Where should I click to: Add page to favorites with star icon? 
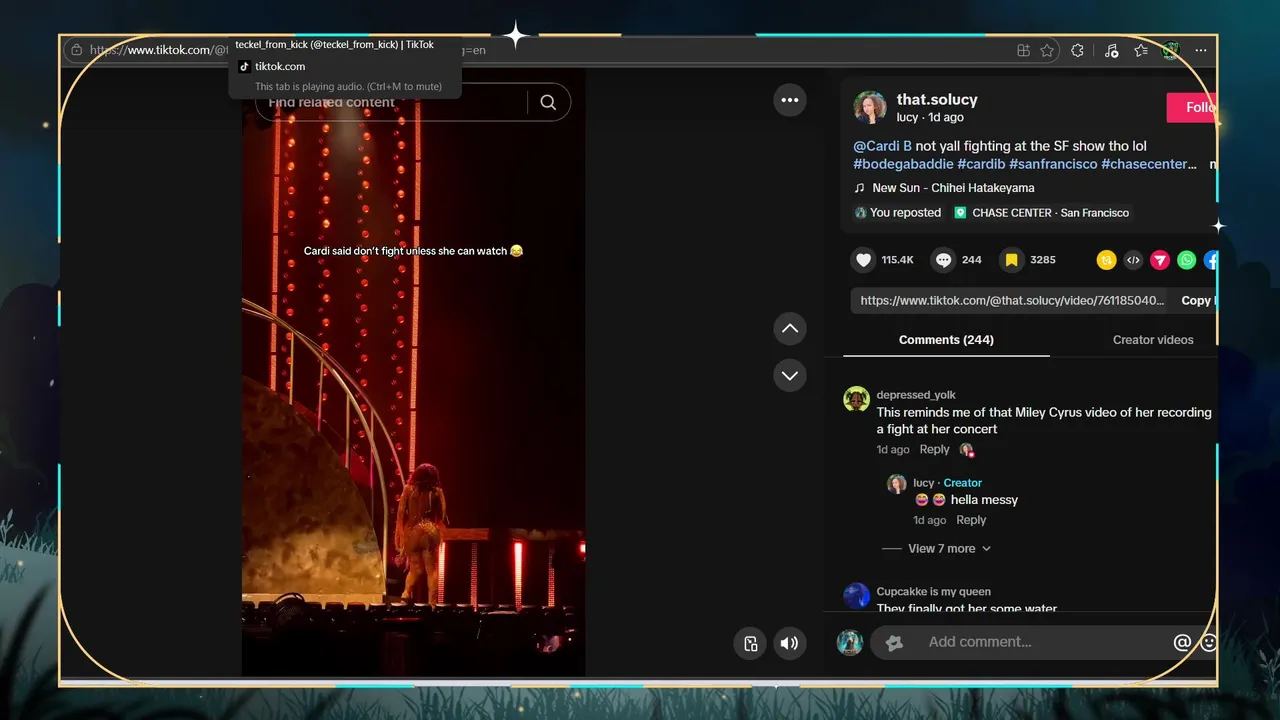click(1047, 50)
